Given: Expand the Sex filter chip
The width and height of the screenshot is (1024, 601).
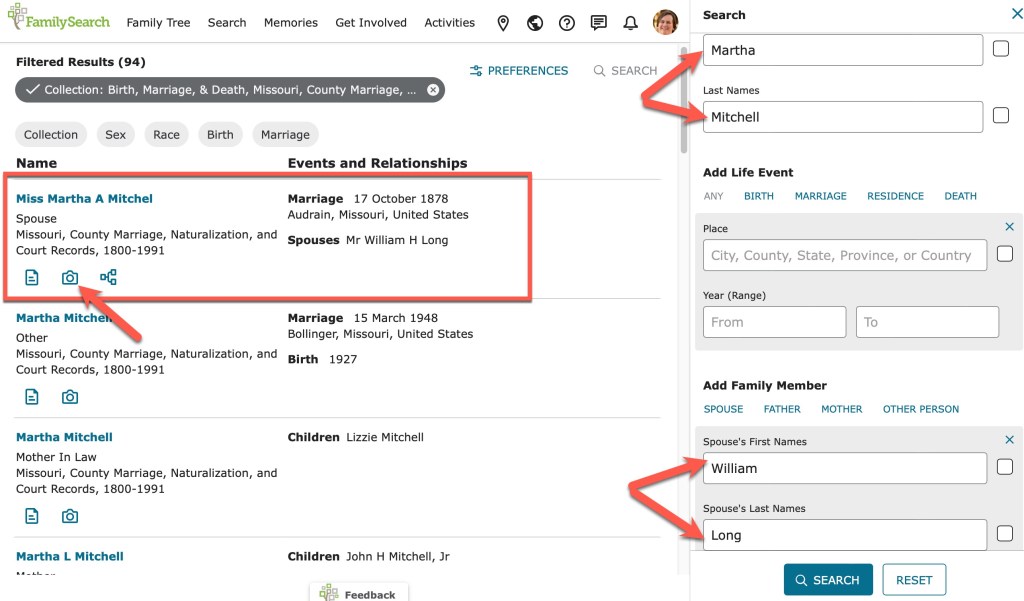Looking at the screenshot, I should click(116, 135).
